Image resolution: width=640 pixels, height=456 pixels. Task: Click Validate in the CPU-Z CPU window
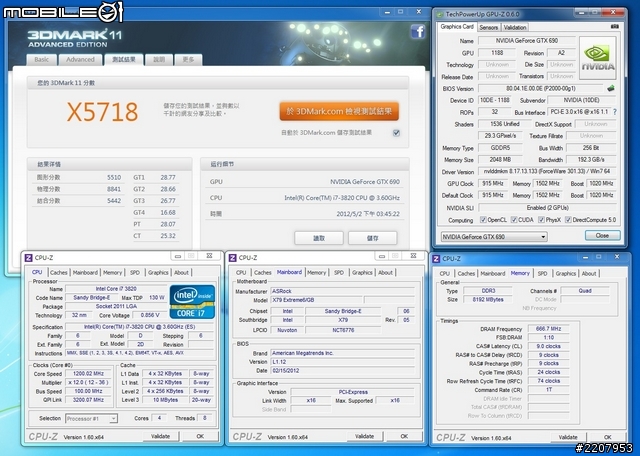point(160,436)
